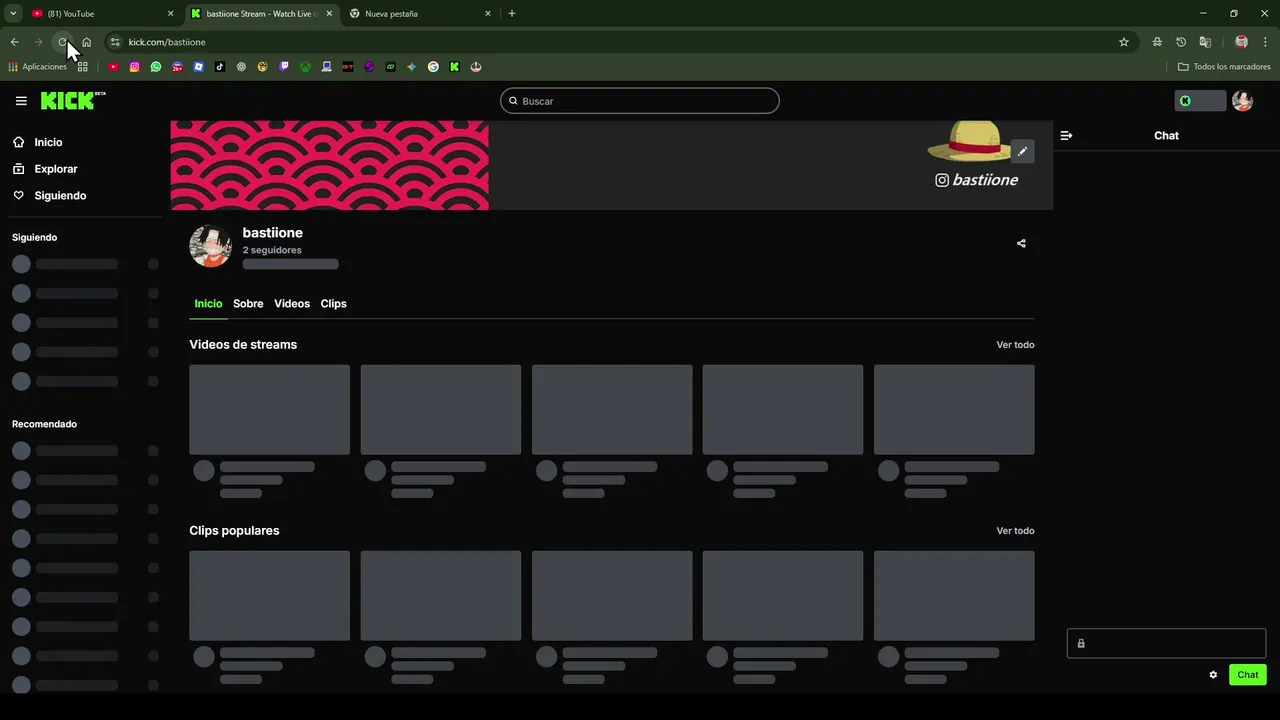Close the bastiione Stream browser tab

[329, 14]
